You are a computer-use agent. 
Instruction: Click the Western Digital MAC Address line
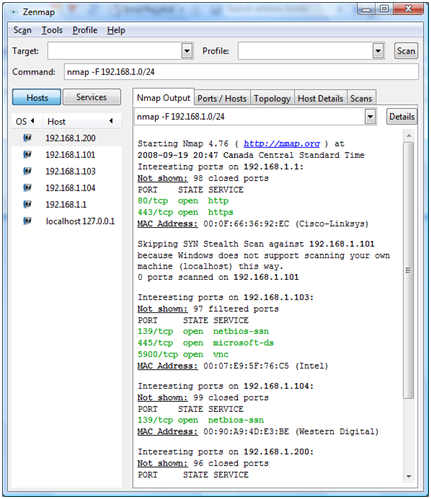tap(258, 431)
